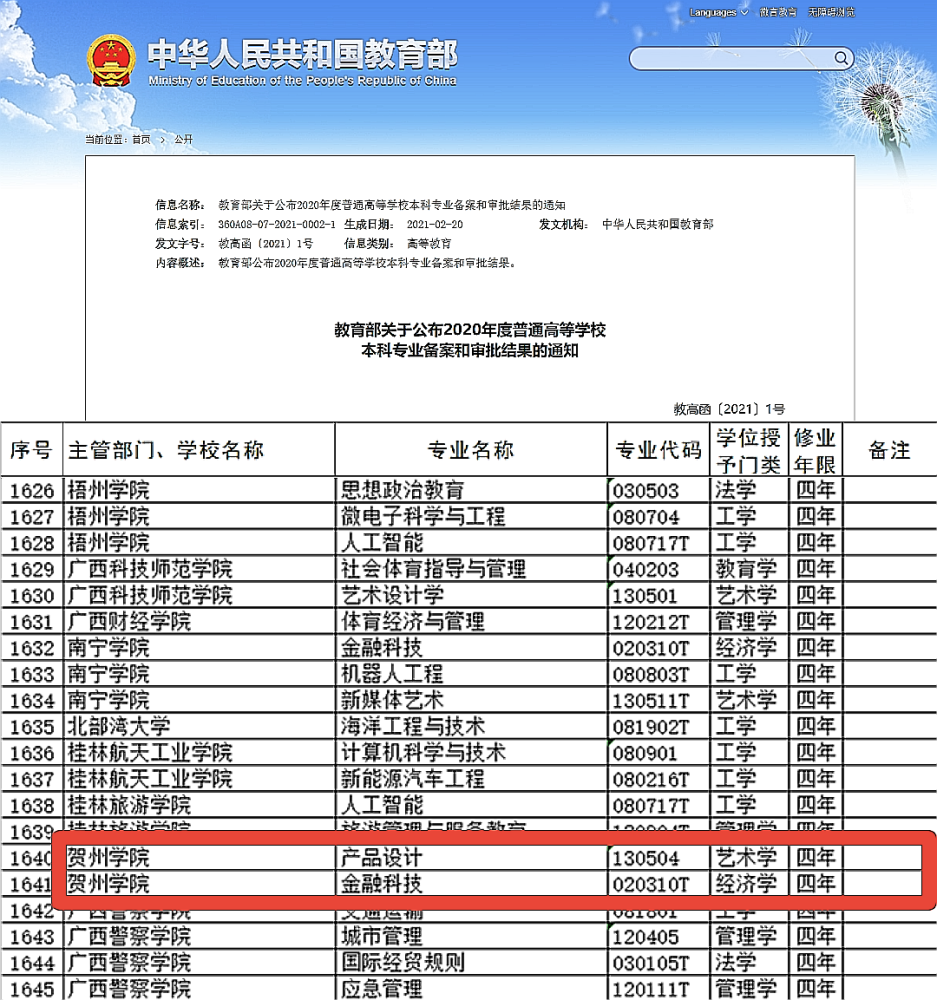Click the 学位授予门类 column header
The height and width of the screenshot is (1000, 937).
tap(748, 450)
